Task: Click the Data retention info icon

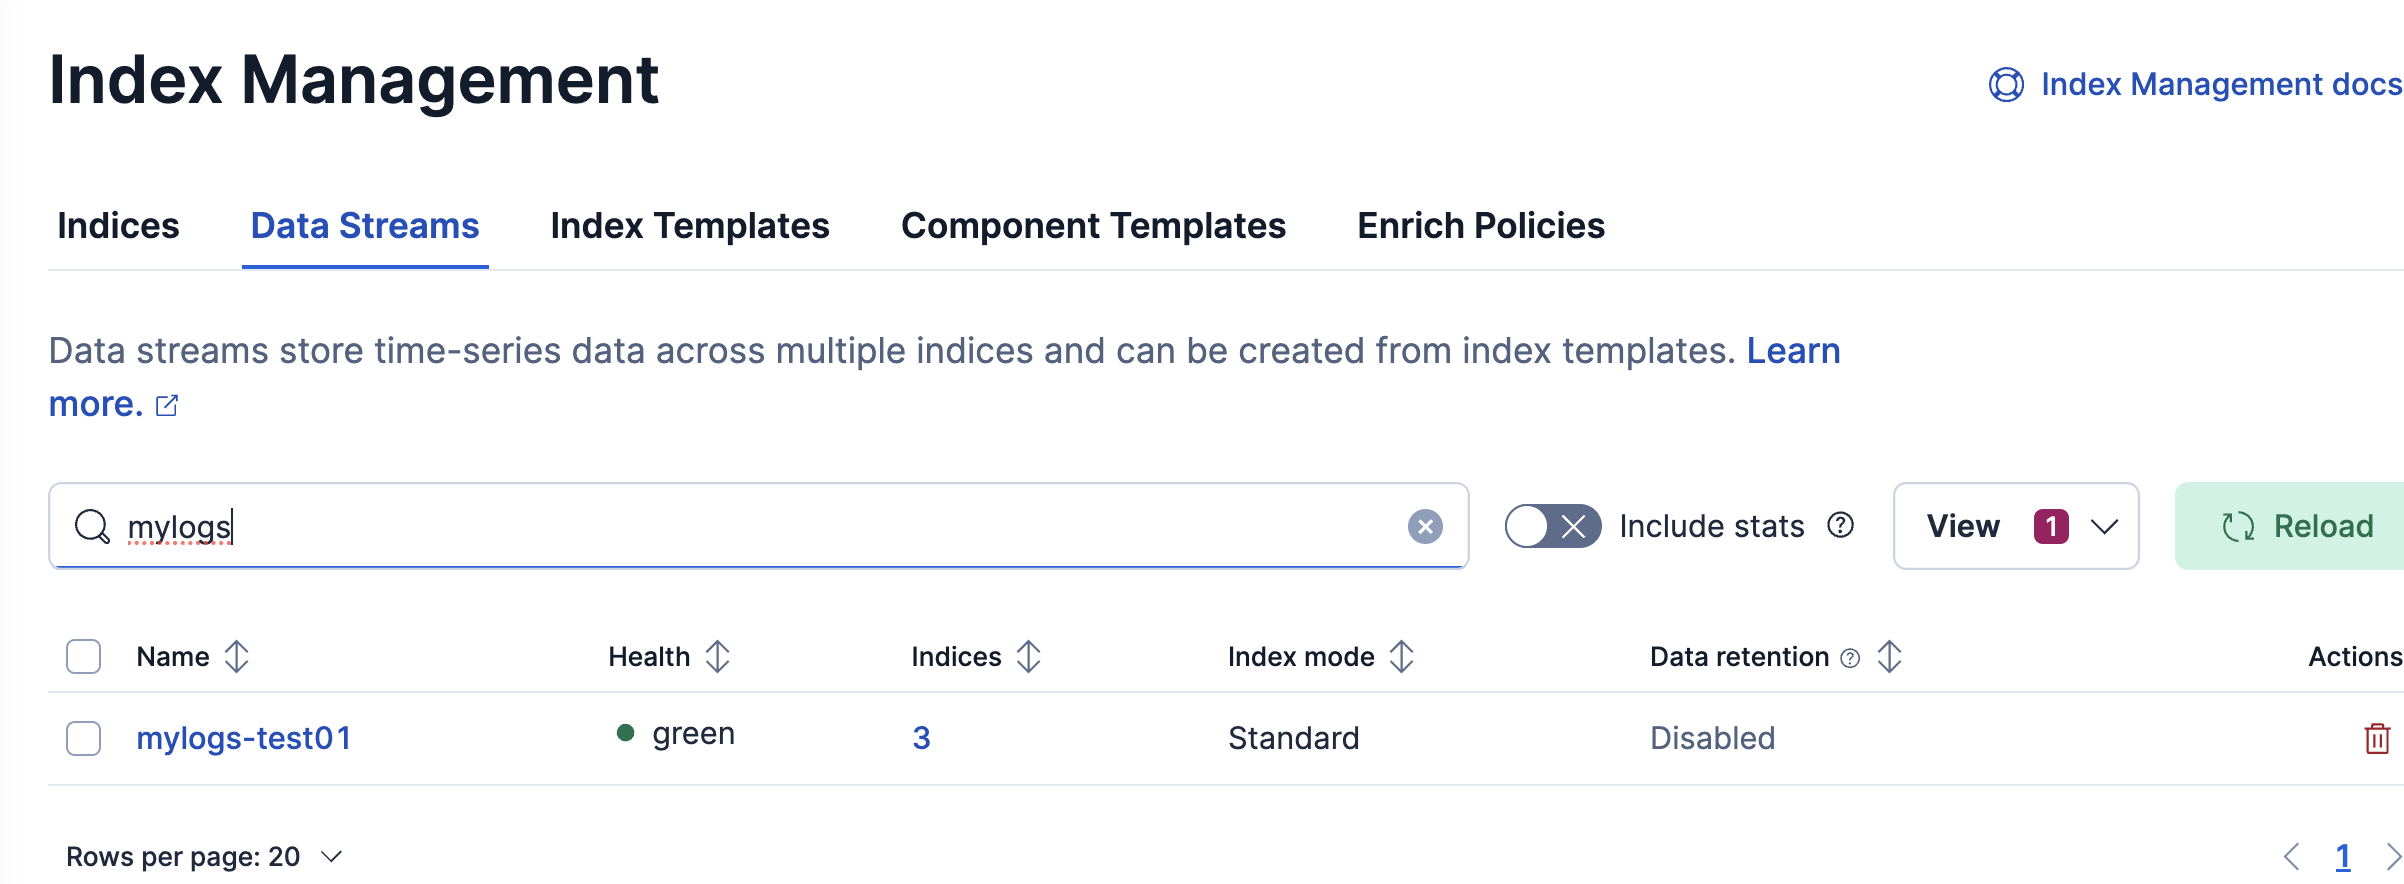Action: [1850, 658]
